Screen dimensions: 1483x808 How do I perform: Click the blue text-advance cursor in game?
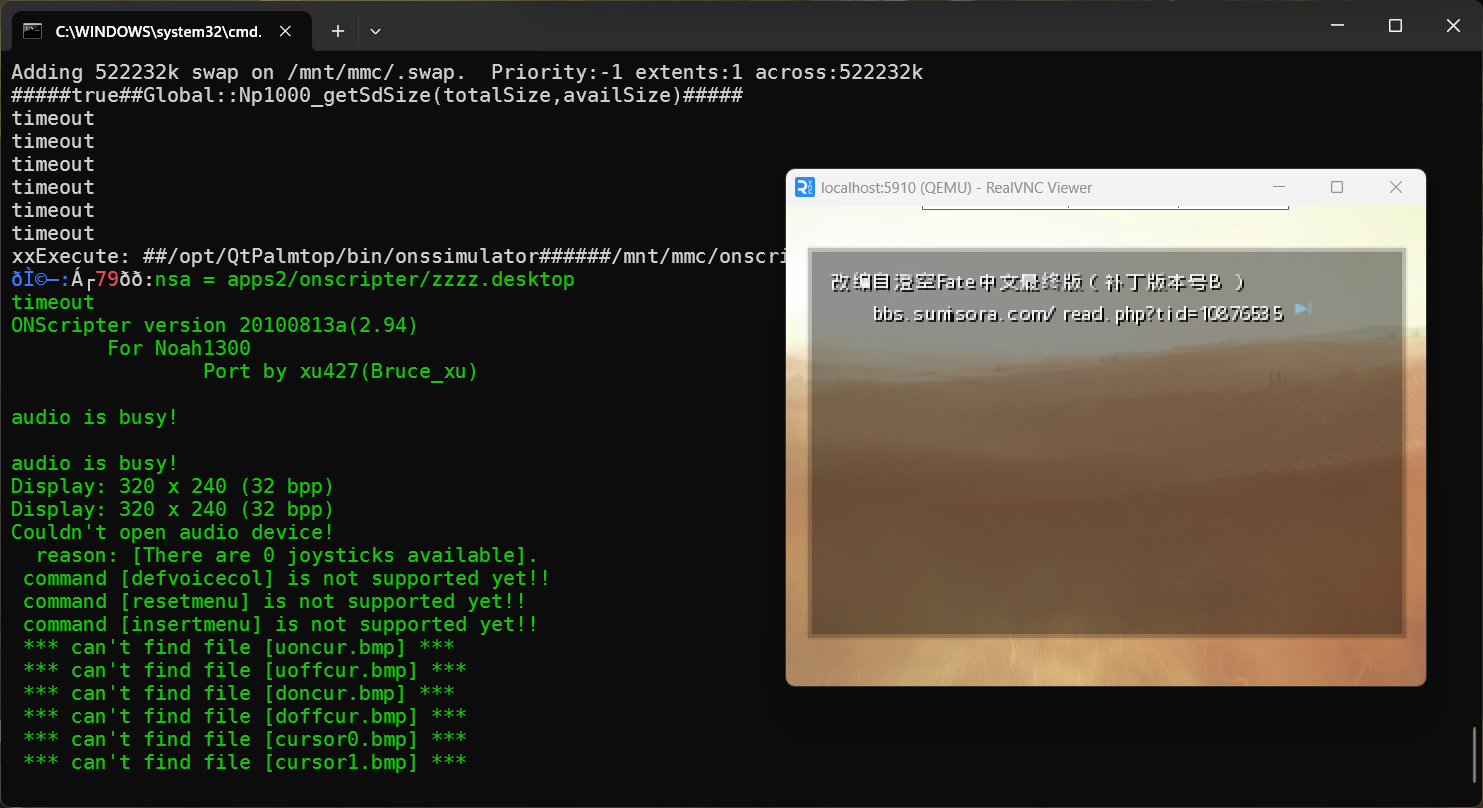(x=1302, y=309)
